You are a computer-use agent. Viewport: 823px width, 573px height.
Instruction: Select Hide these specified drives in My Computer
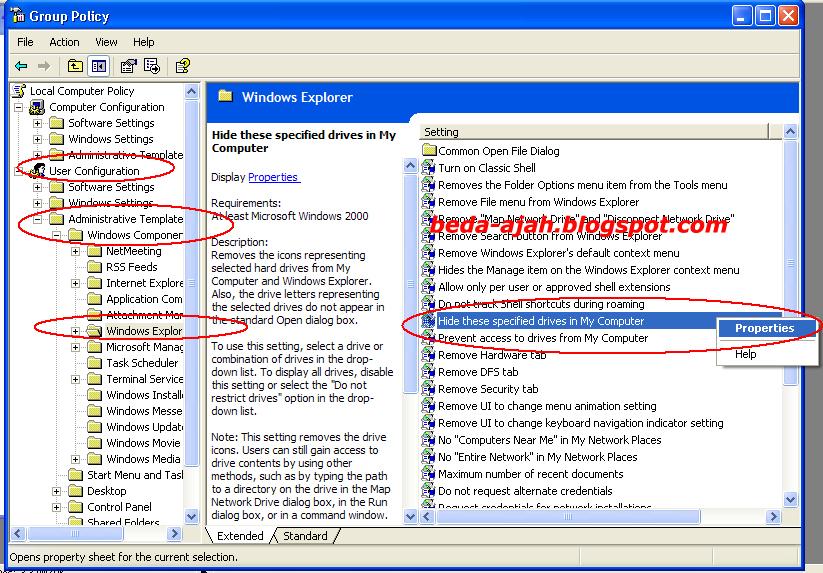coord(541,321)
